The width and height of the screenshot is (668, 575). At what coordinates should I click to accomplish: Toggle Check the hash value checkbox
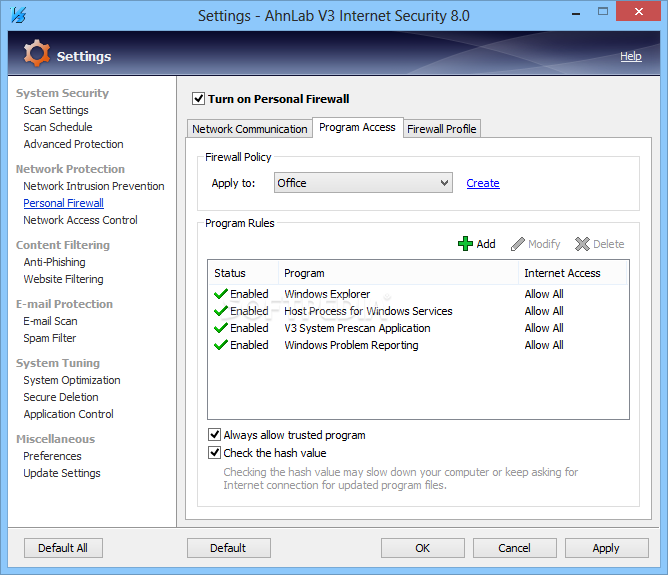click(214, 452)
